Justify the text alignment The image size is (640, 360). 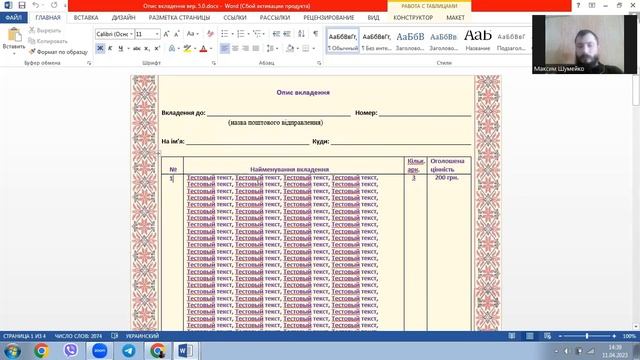tap(256, 49)
